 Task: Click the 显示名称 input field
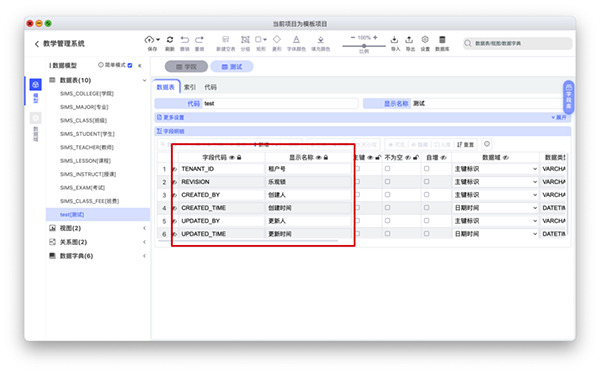click(488, 104)
